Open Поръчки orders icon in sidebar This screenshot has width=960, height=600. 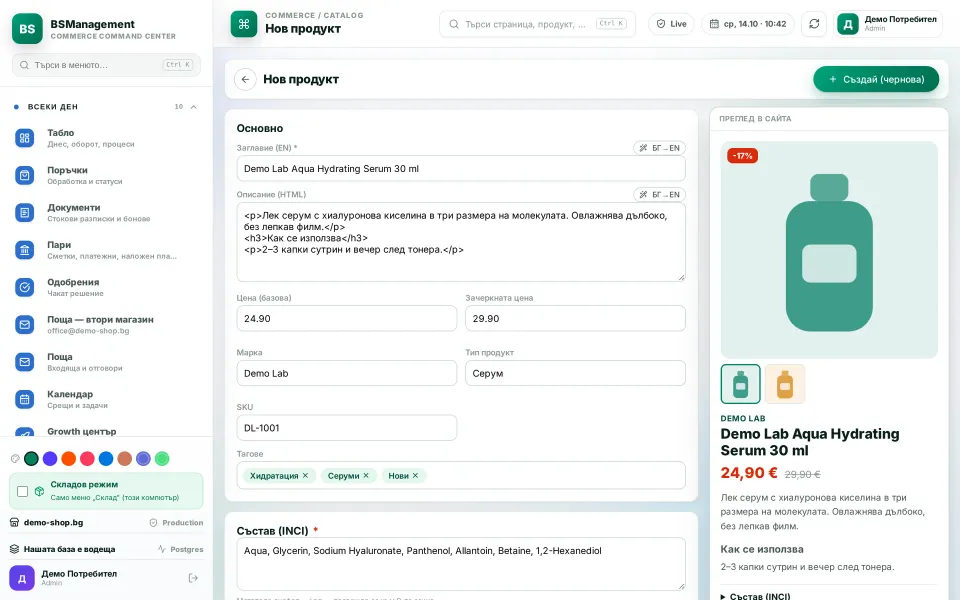point(24,175)
